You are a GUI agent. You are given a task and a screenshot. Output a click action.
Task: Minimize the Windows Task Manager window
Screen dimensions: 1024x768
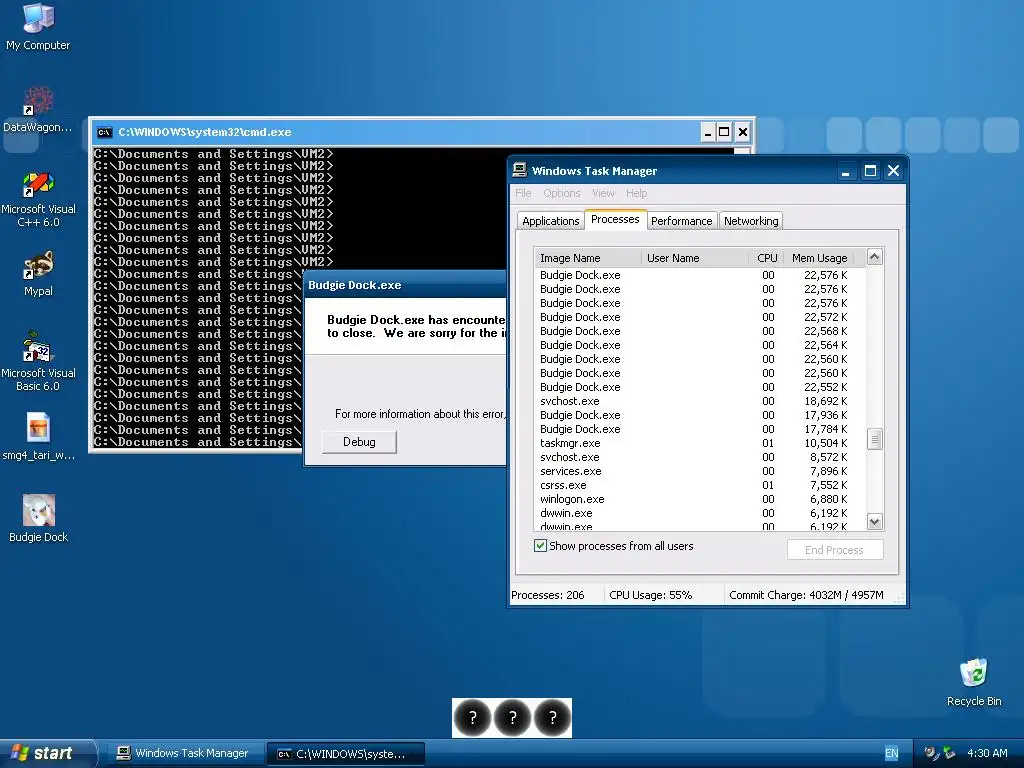tap(846, 171)
